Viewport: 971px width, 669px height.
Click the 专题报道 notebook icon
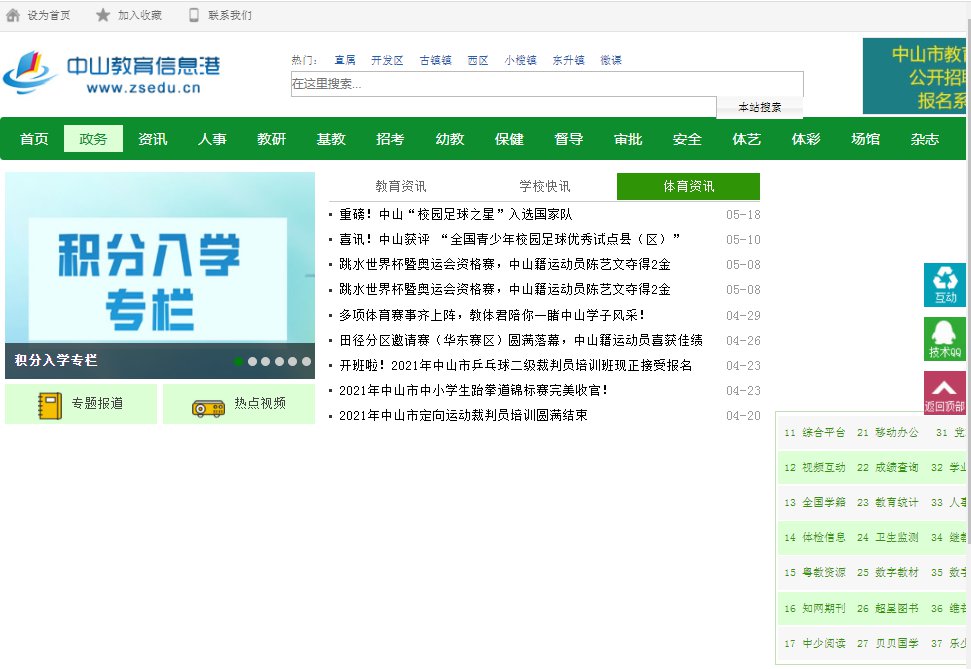[50, 404]
